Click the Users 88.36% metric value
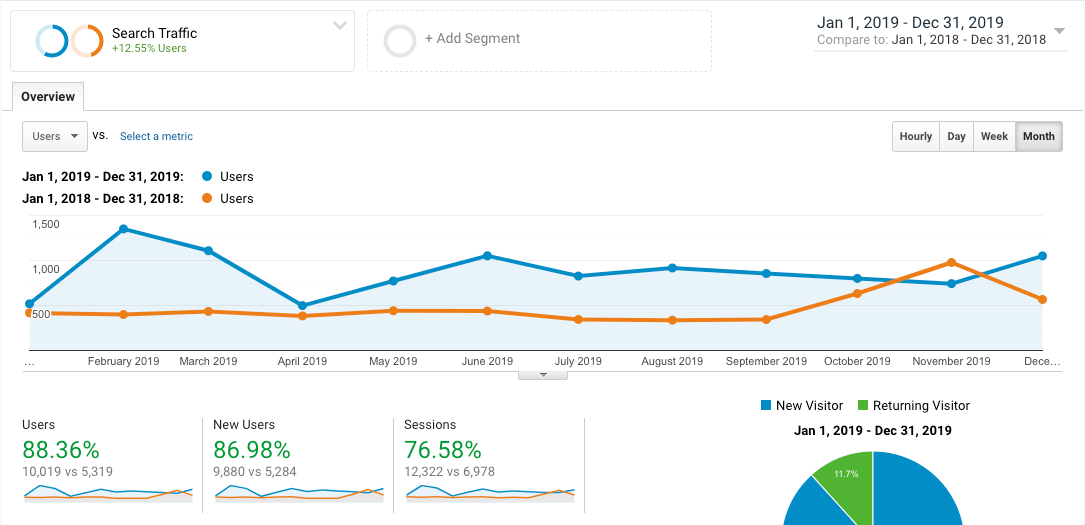Screen dimensions: 1085x525 (61, 450)
